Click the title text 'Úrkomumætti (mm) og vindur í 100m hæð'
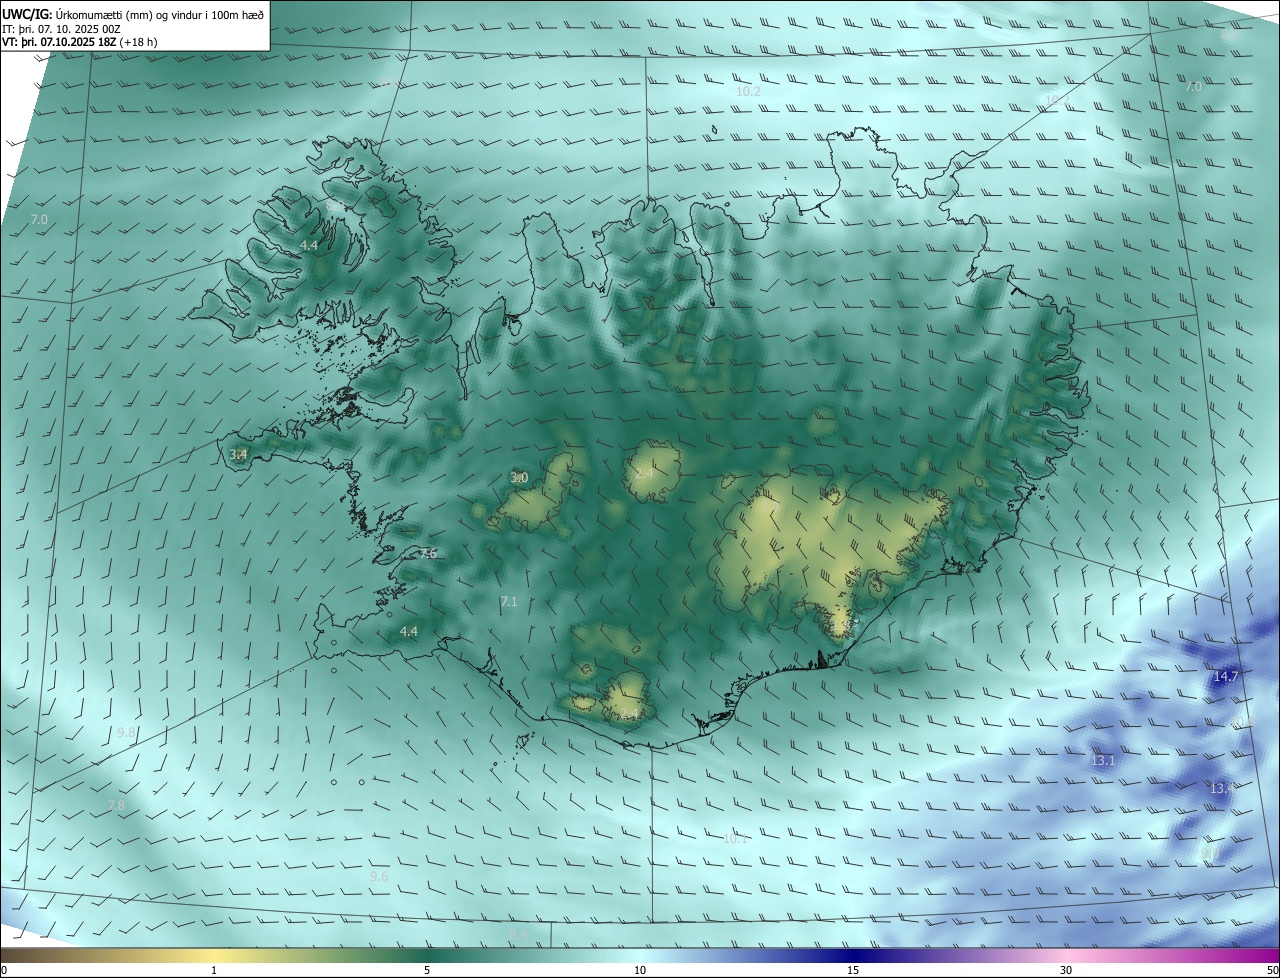1280x978 pixels. pos(159,13)
